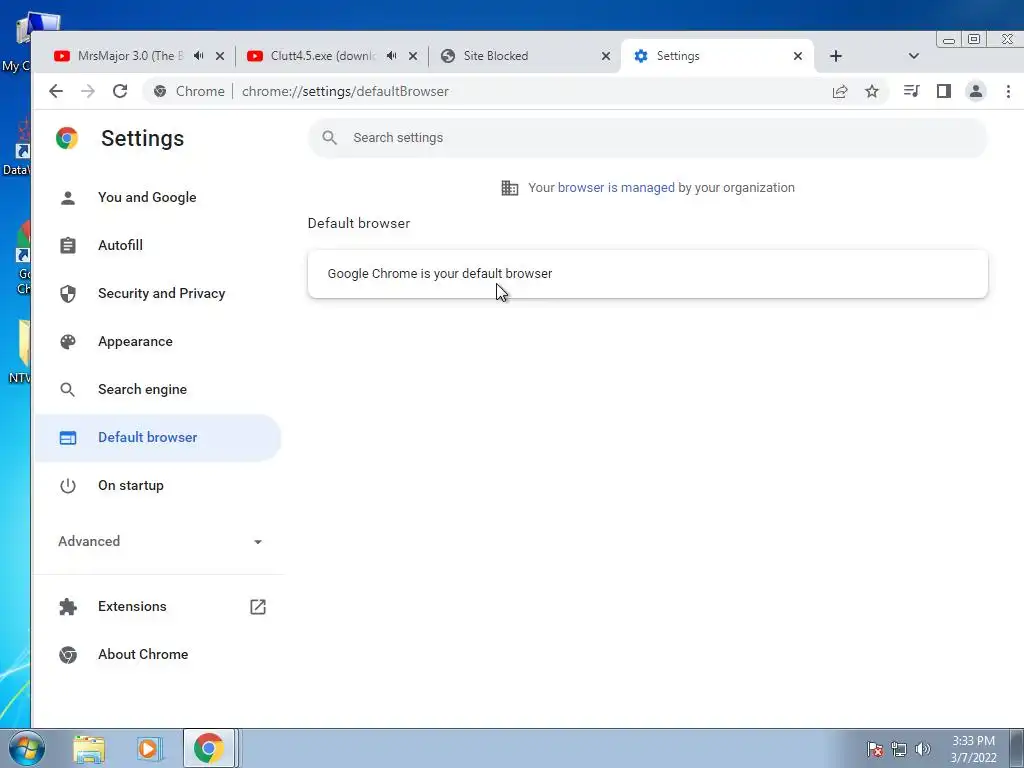
Task: Go back using the browser back arrow
Action: [x=56, y=91]
